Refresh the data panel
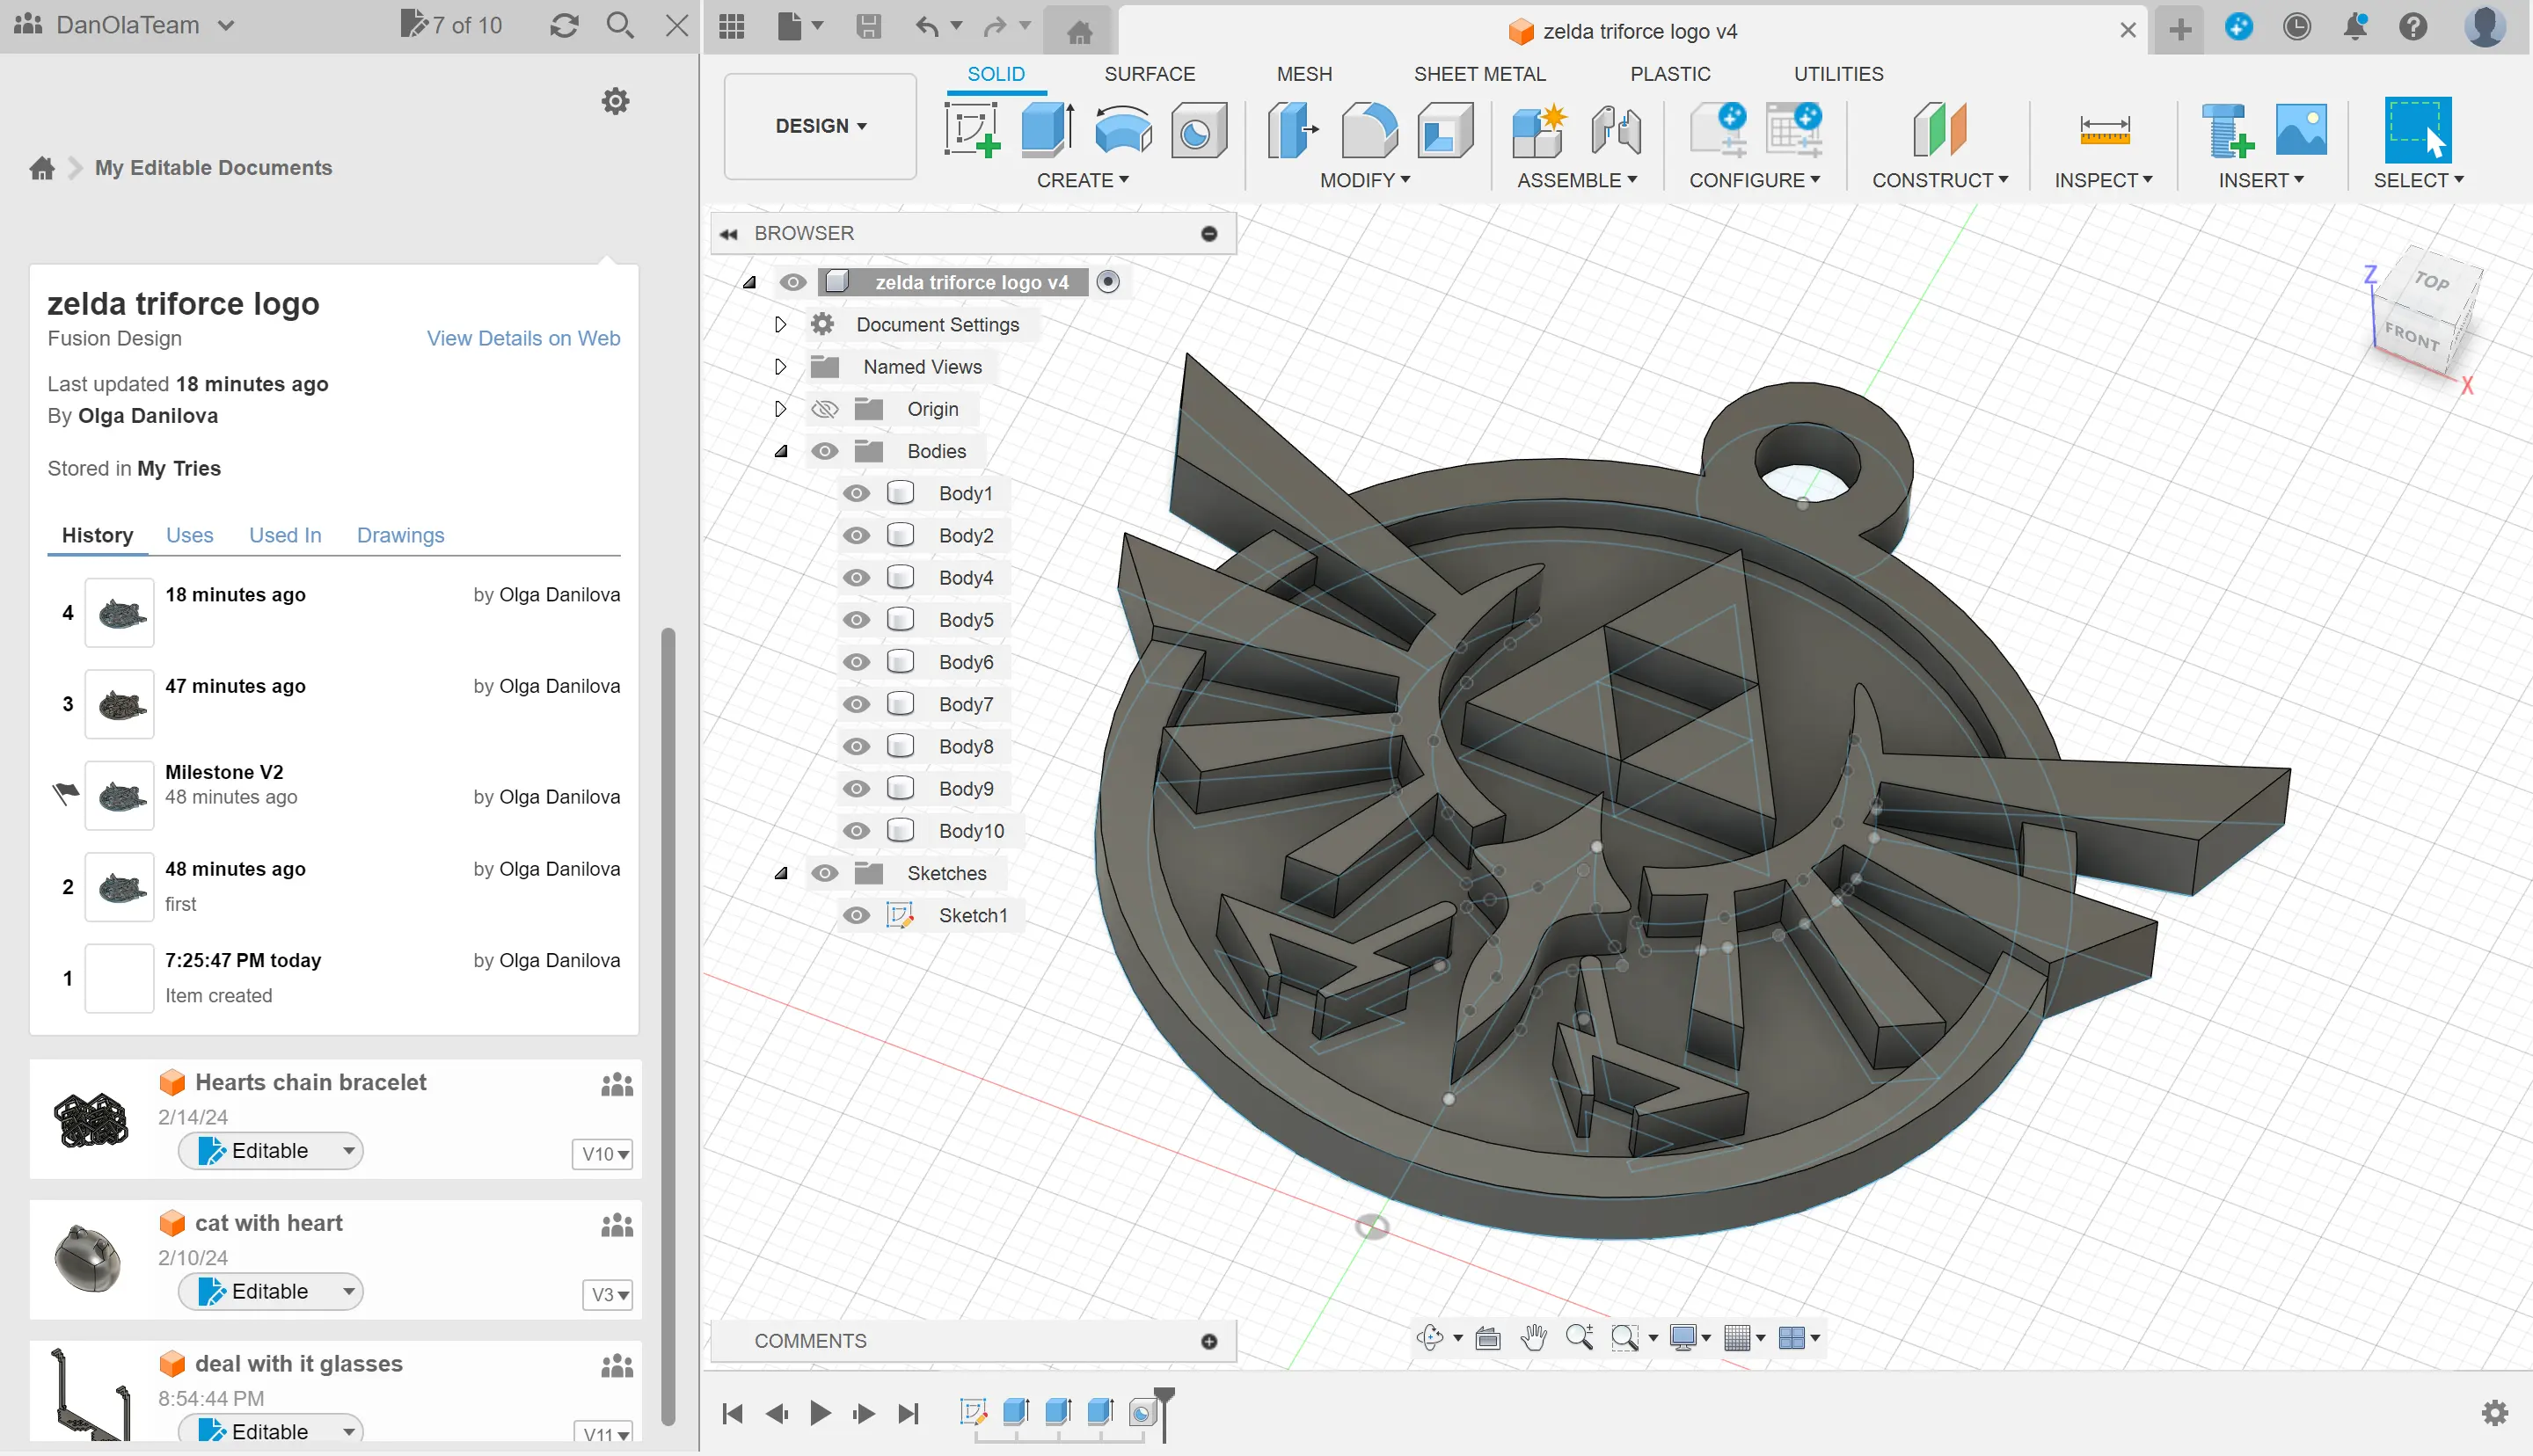 pos(564,26)
